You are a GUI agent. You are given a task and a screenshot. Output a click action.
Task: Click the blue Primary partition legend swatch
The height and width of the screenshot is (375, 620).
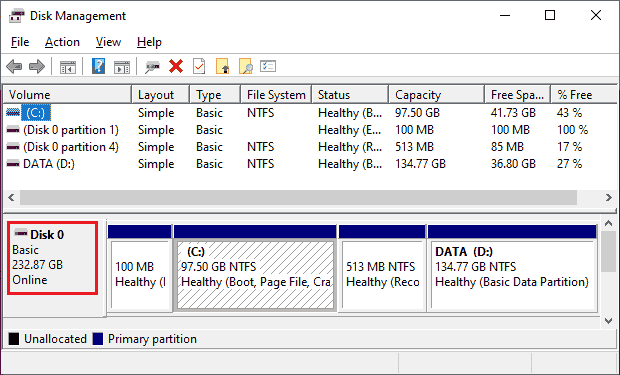pyautogui.click(x=98, y=339)
